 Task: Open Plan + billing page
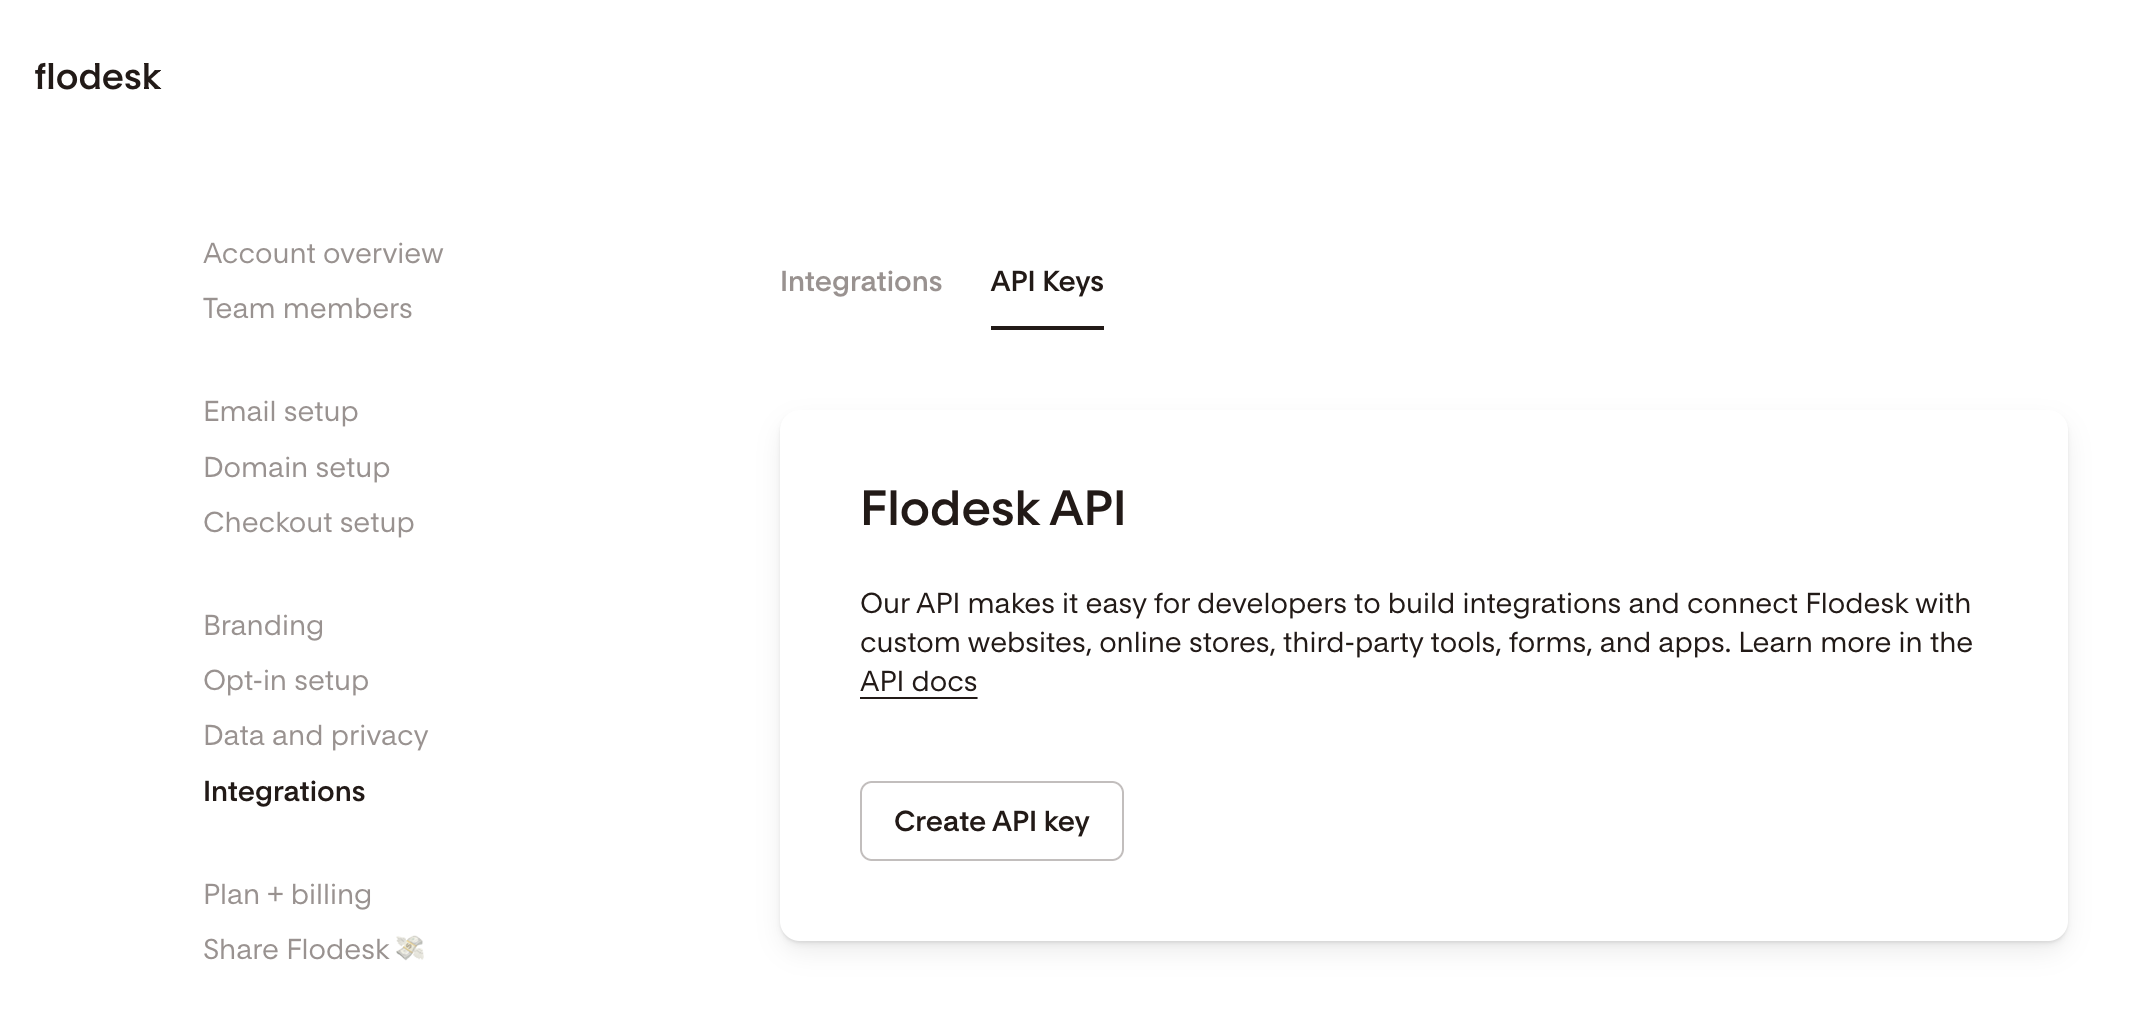[287, 895]
